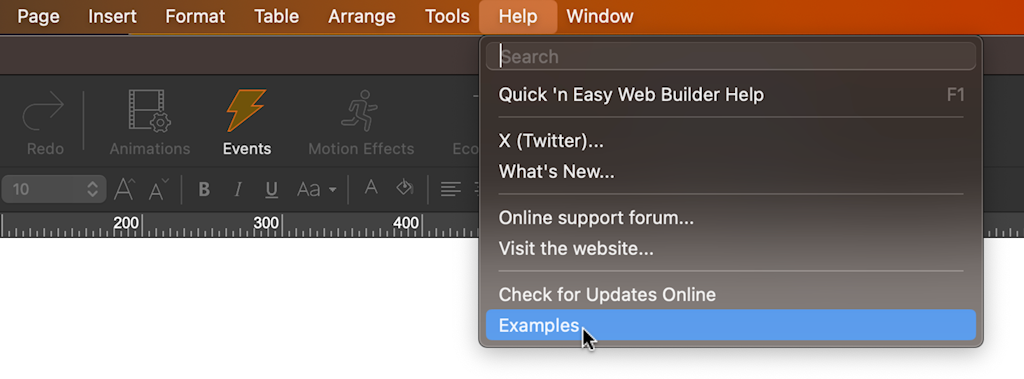Click the paint bucket highlight color icon
1024x379 pixels.
[405, 188]
